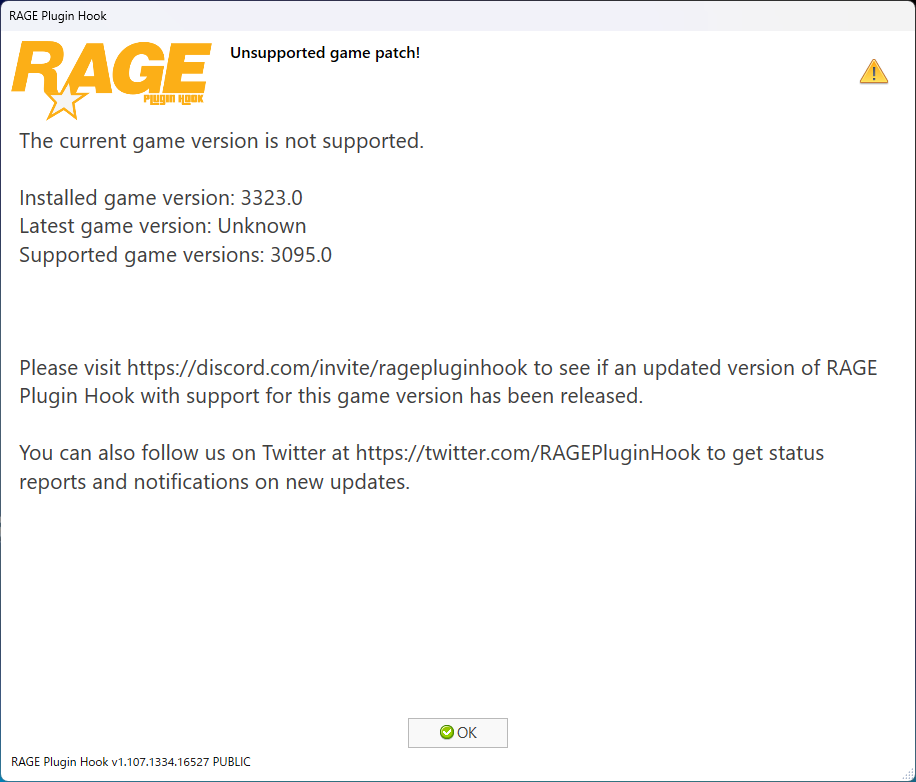Click the green checkmark icon on OK
Screen dimensions: 916x782
coord(446,732)
